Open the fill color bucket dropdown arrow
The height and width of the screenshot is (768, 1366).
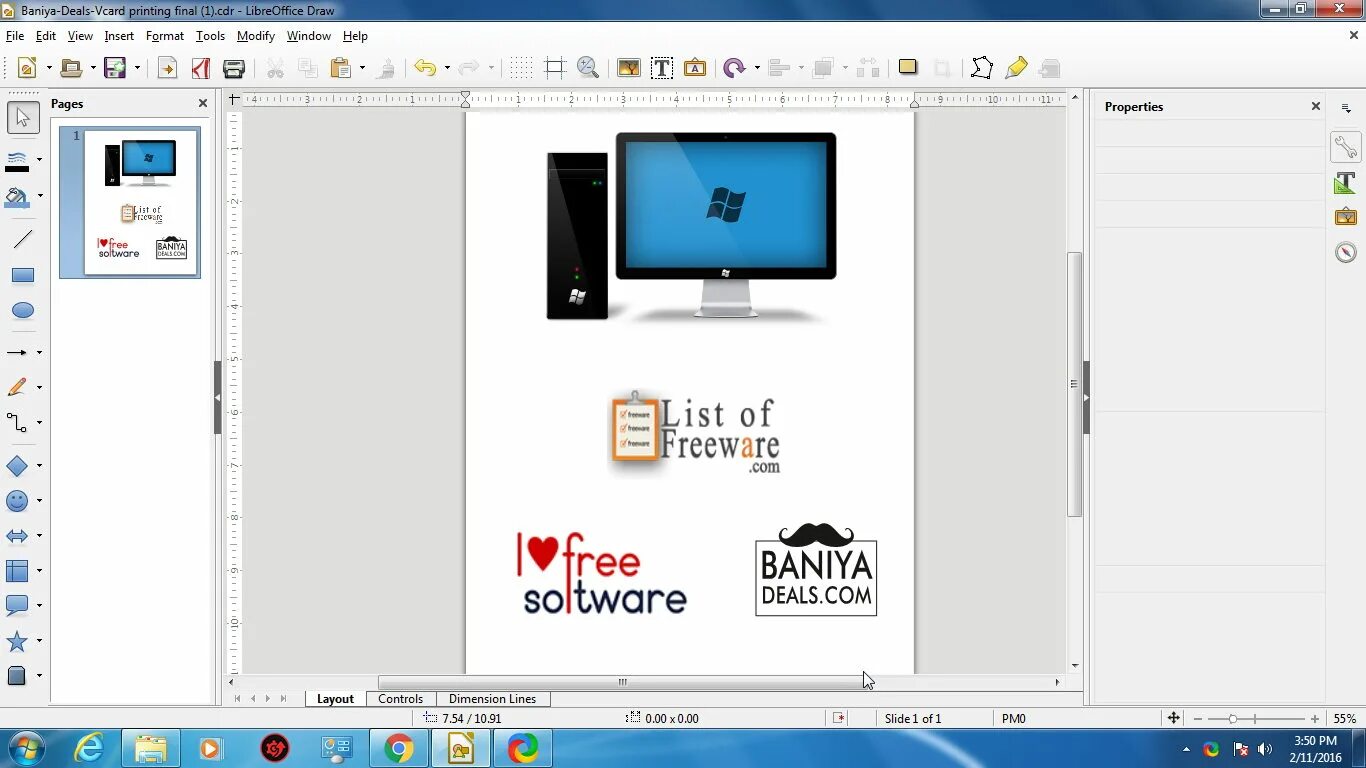pyautogui.click(x=39, y=196)
